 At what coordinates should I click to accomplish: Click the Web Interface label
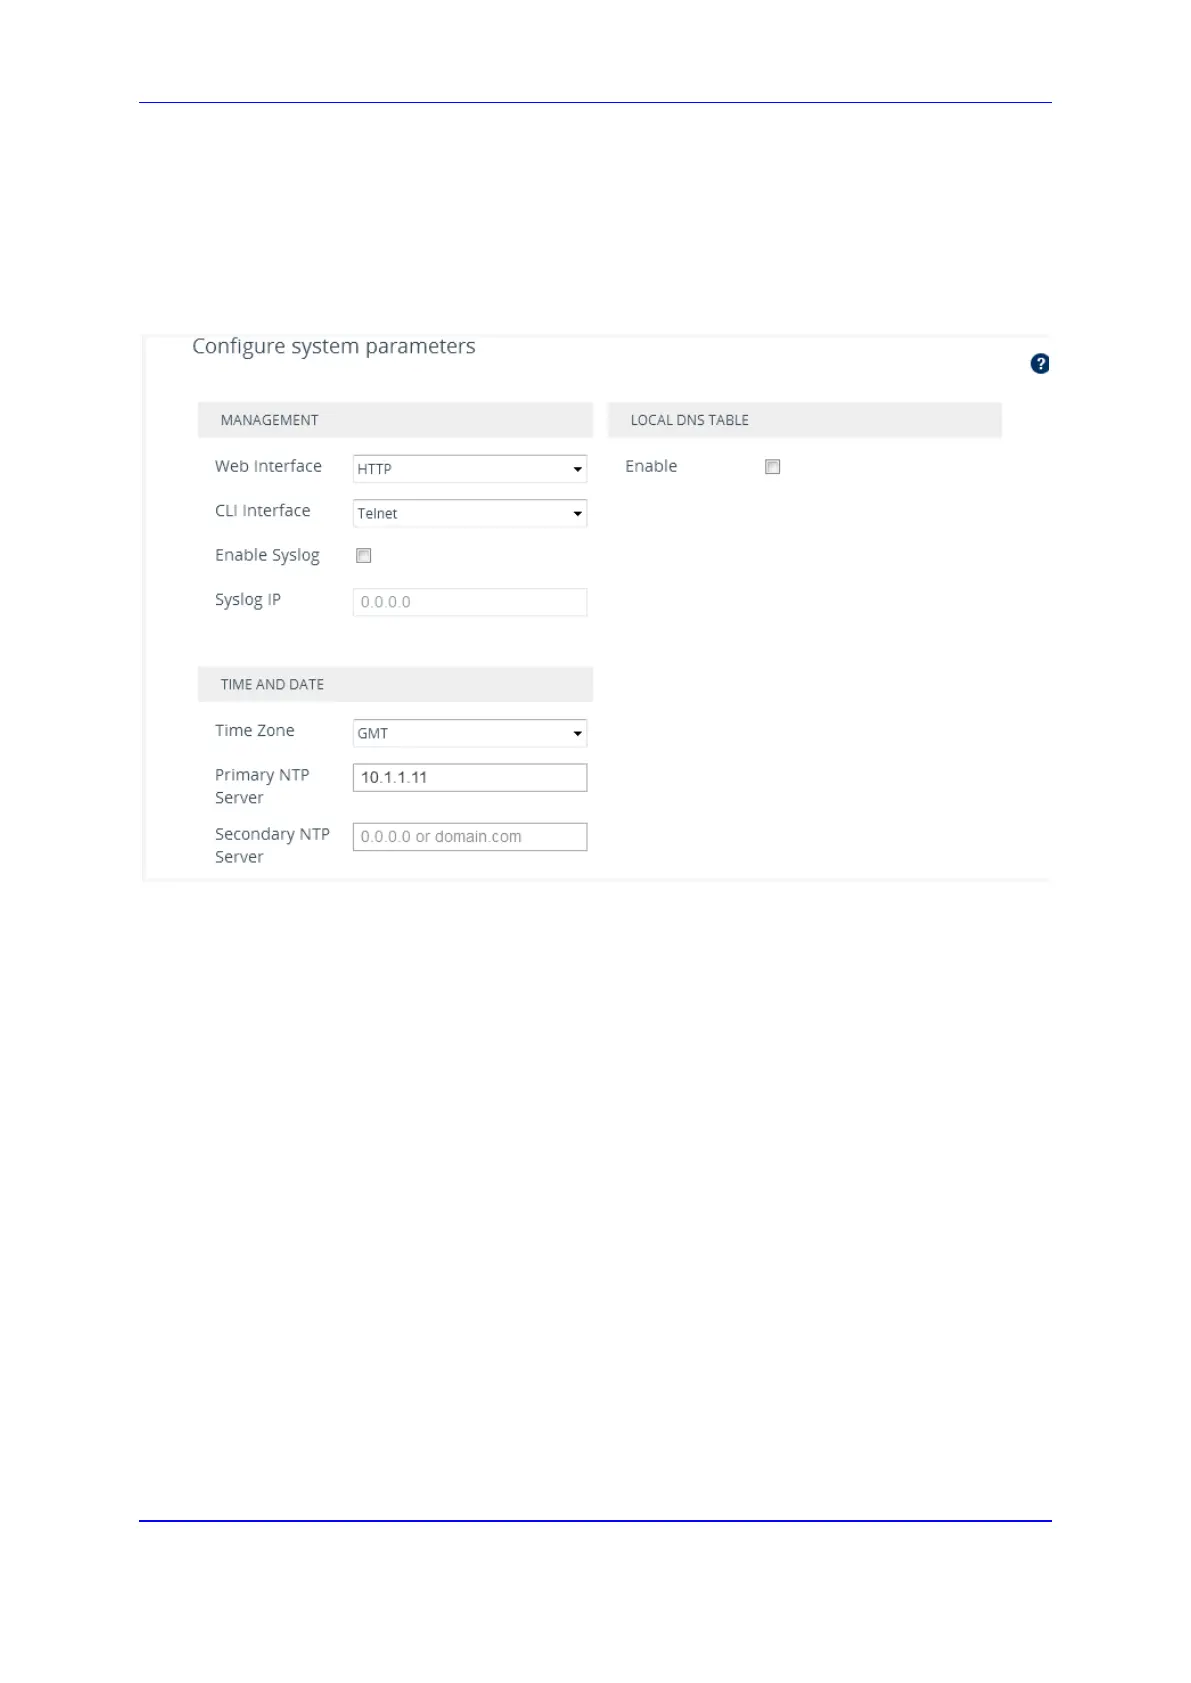(268, 466)
